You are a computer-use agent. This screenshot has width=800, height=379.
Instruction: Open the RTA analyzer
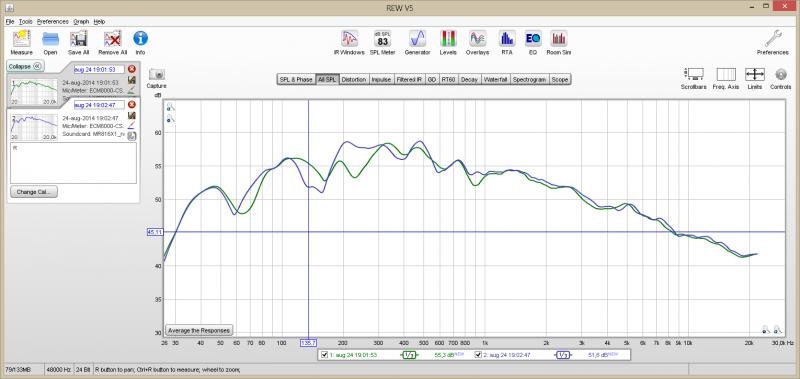[507, 39]
